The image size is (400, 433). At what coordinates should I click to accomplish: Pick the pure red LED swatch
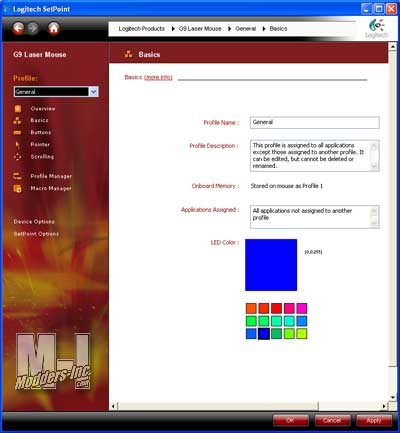click(x=276, y=308)
